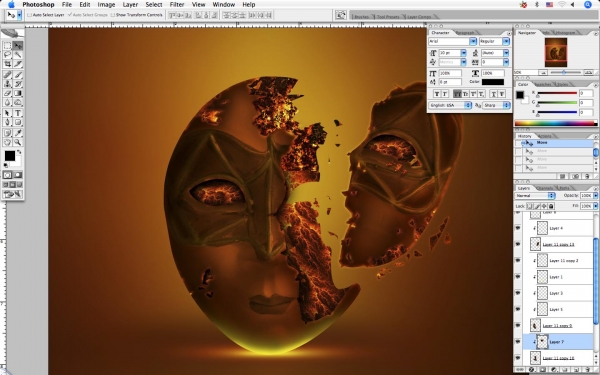Open the font family dropdown showing Arial
Screen dimensions: 600x375
click(x=473, y=41)
